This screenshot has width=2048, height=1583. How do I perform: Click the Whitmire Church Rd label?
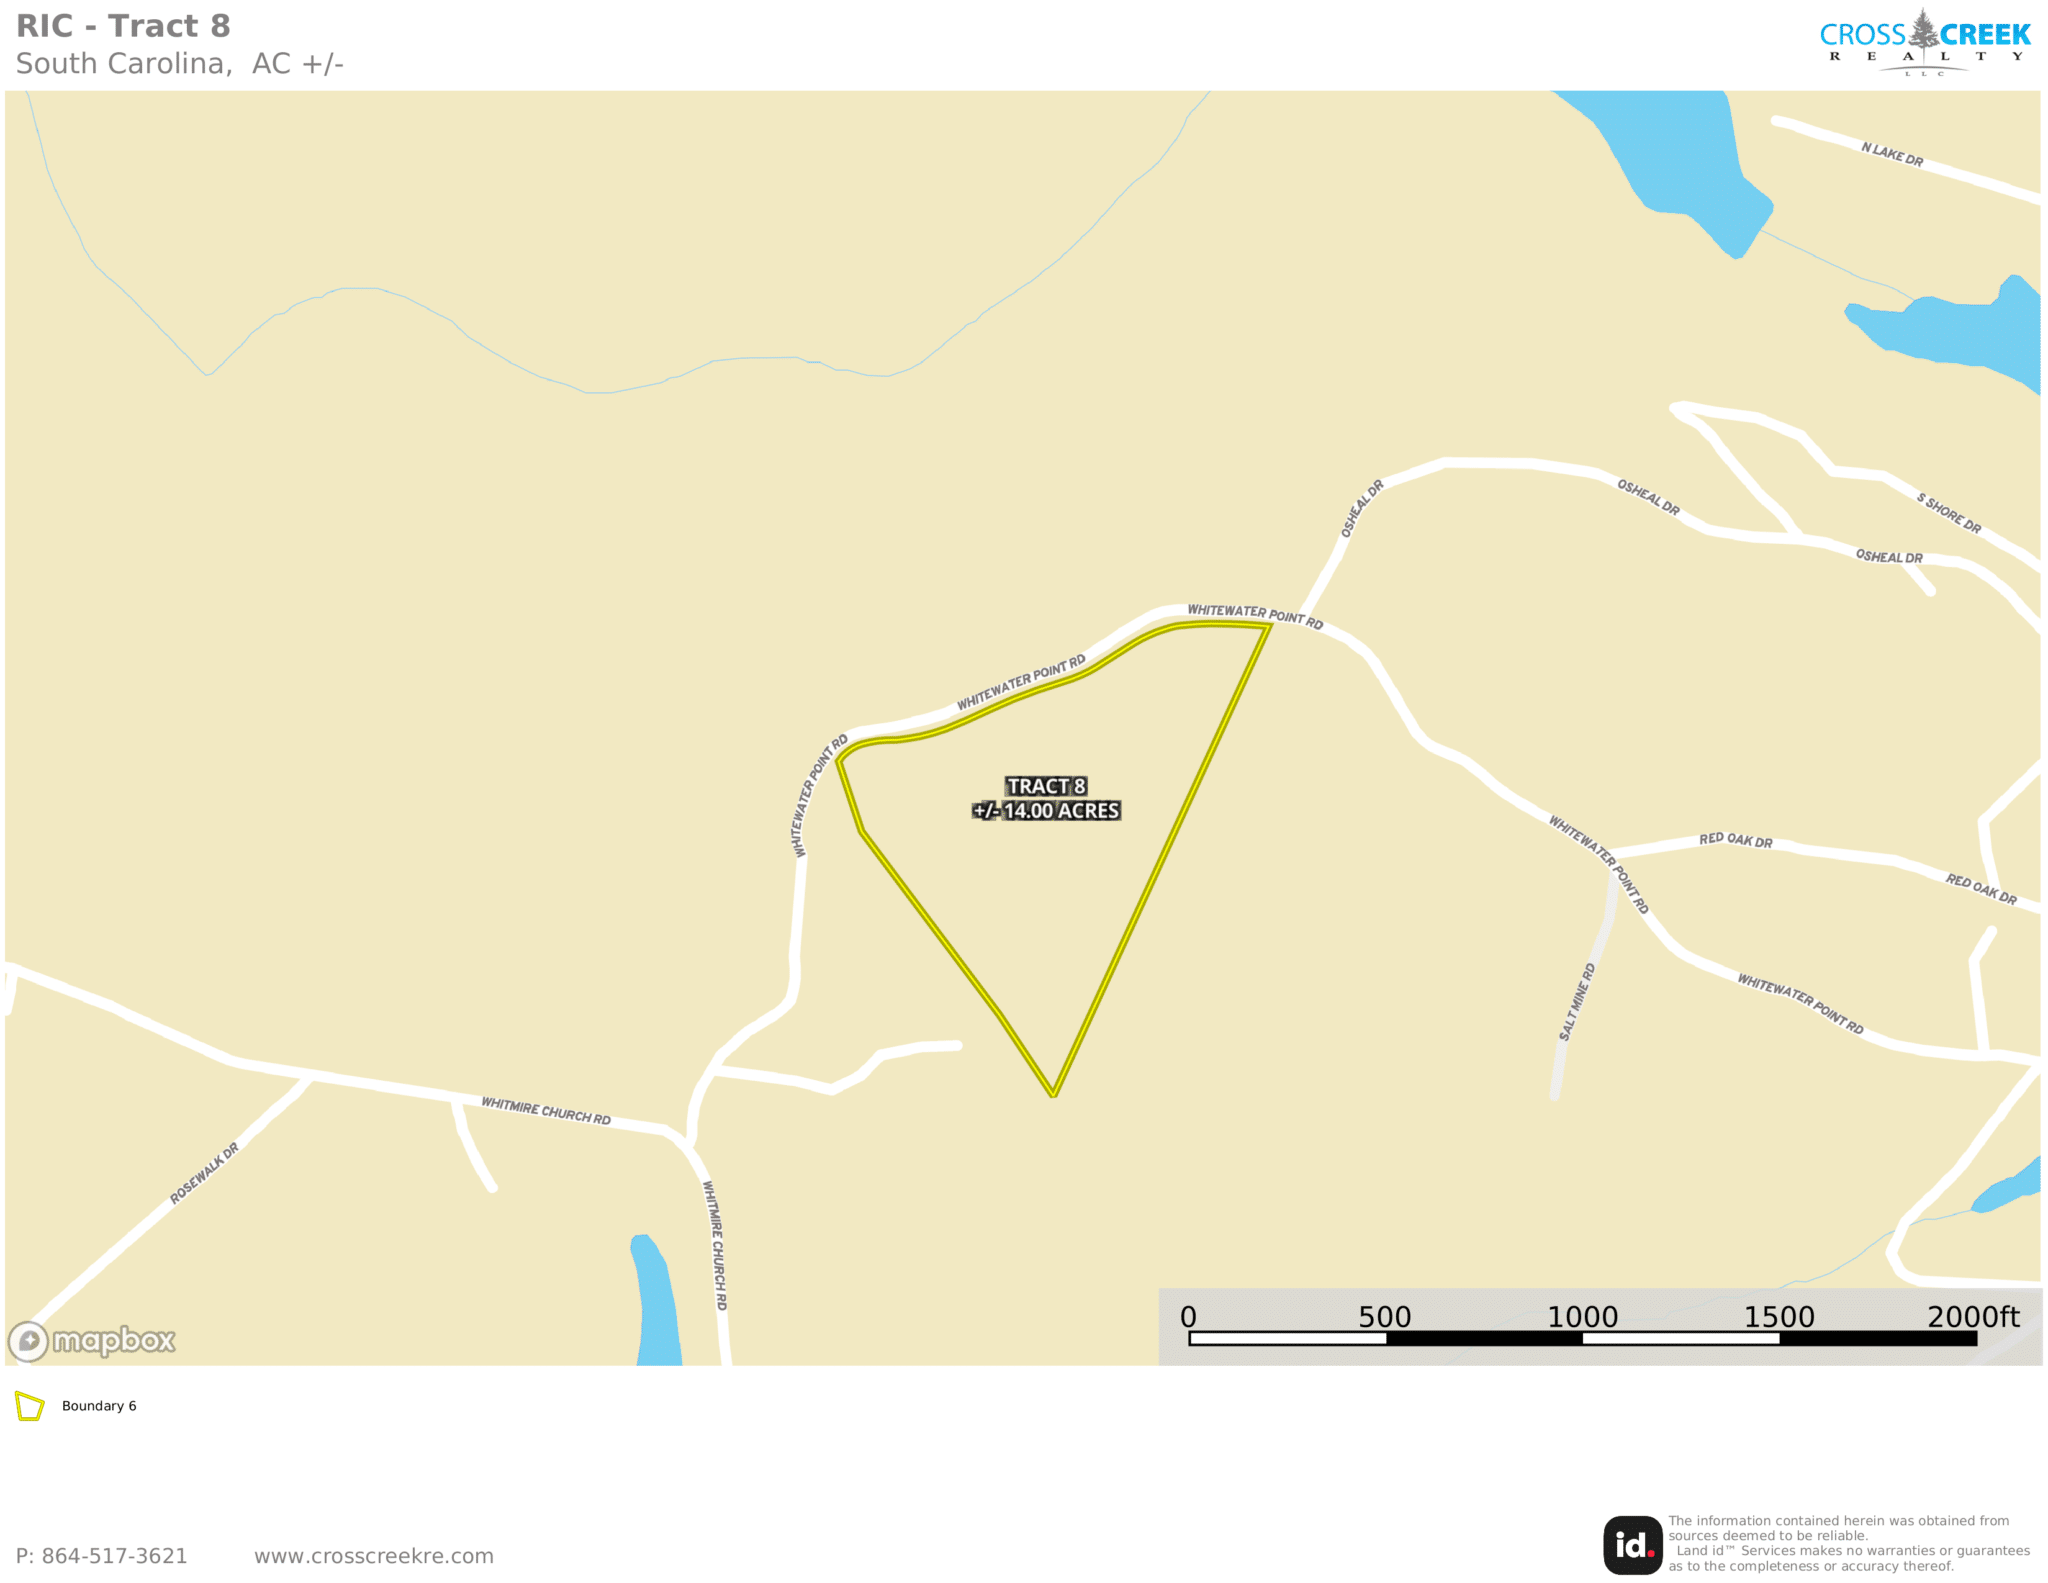tap(546, 1110)
